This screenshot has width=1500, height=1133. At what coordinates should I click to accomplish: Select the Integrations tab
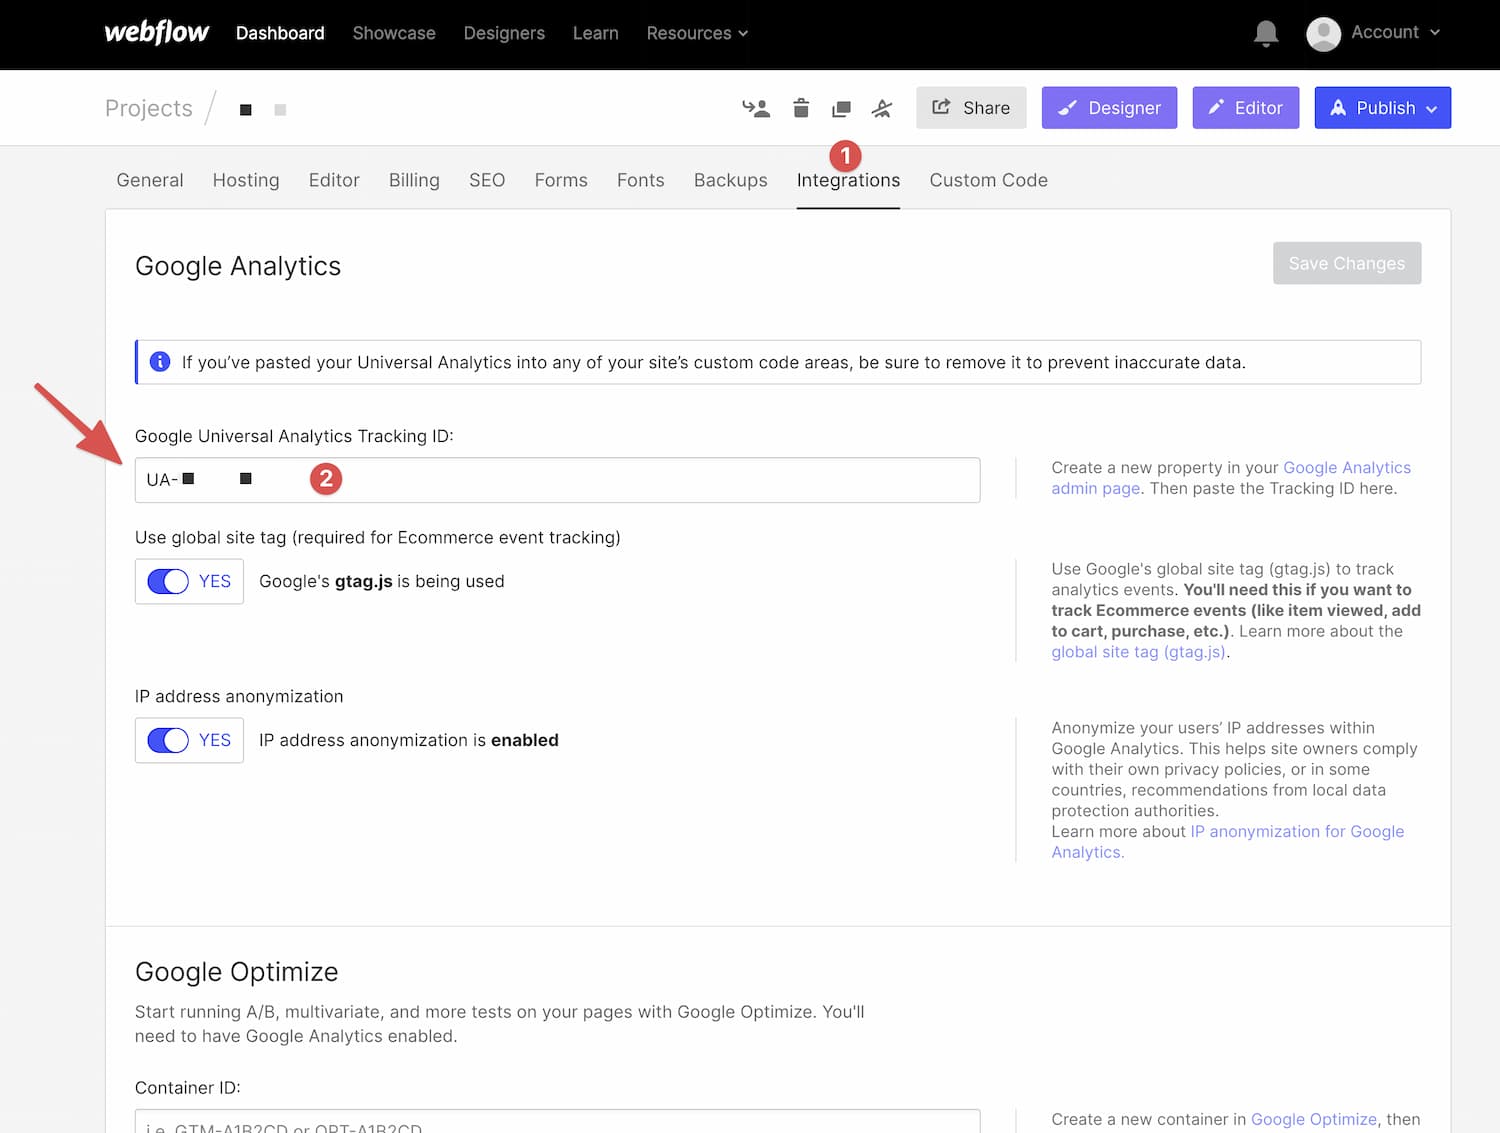point(848,180)
